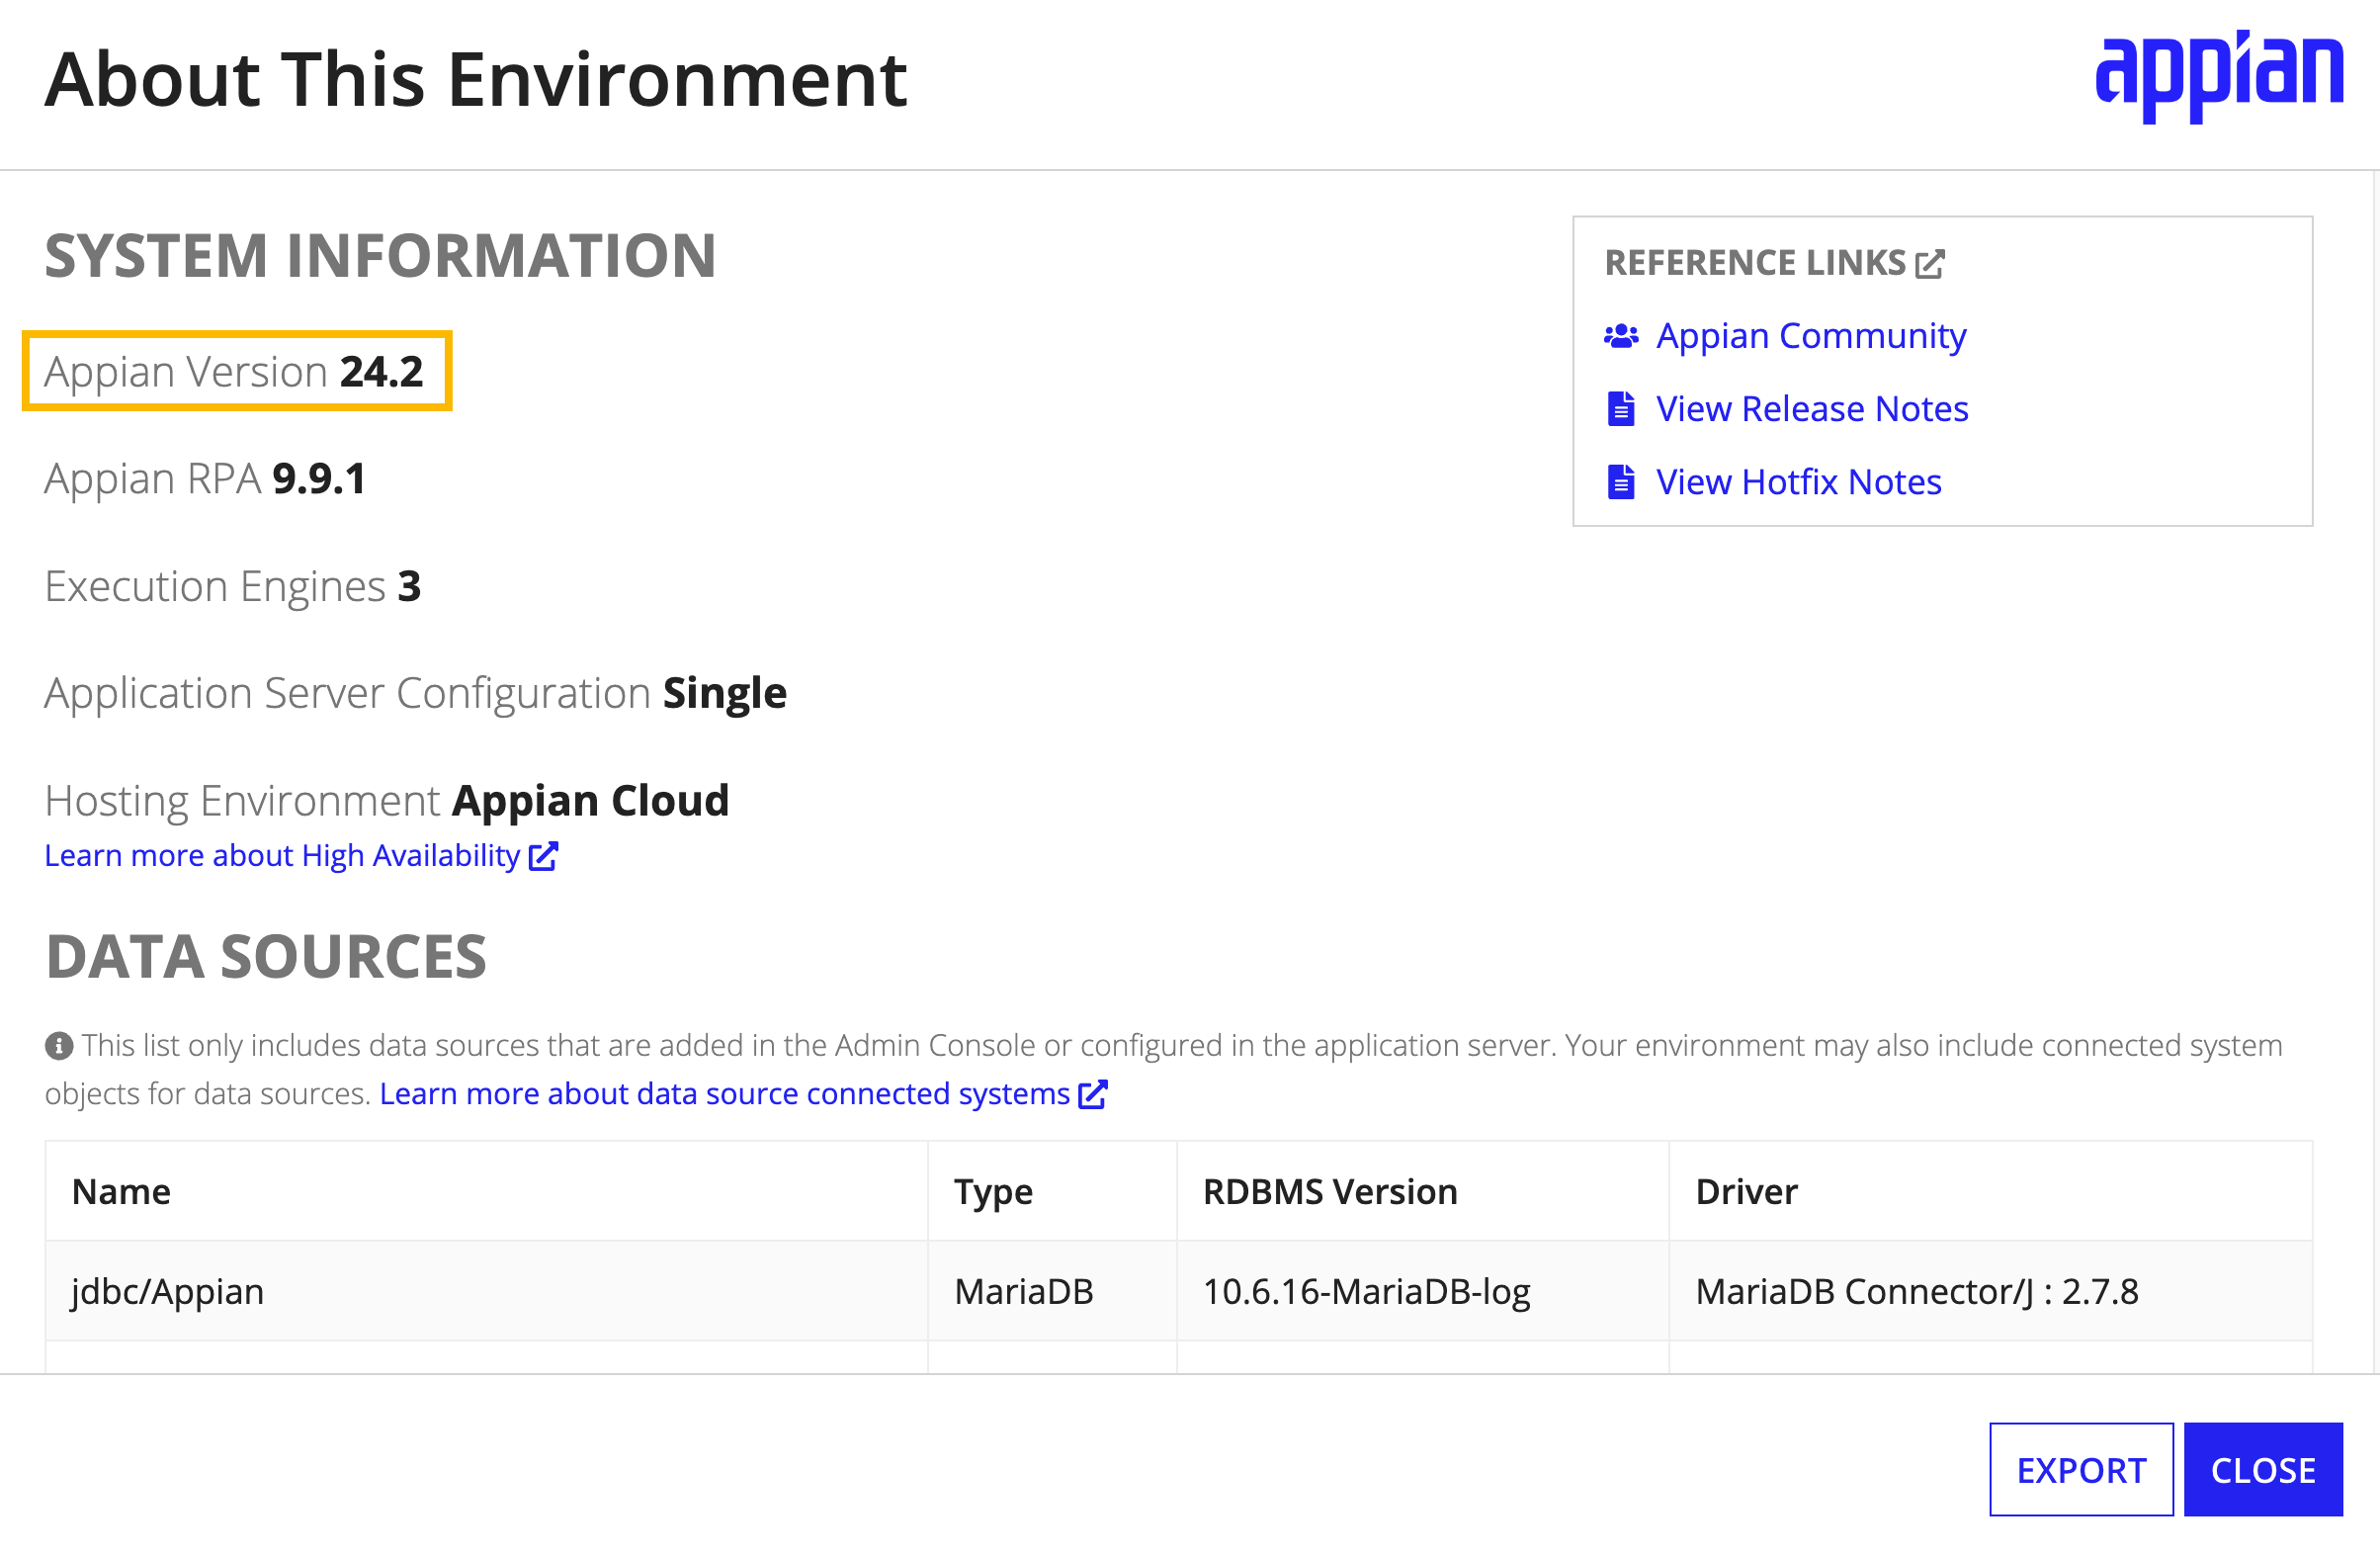Image resolution: width=2380 pixels, height=1556 pixels.
Task: Click the Appian Community people icon
Action: click(x=1621, y=336)
